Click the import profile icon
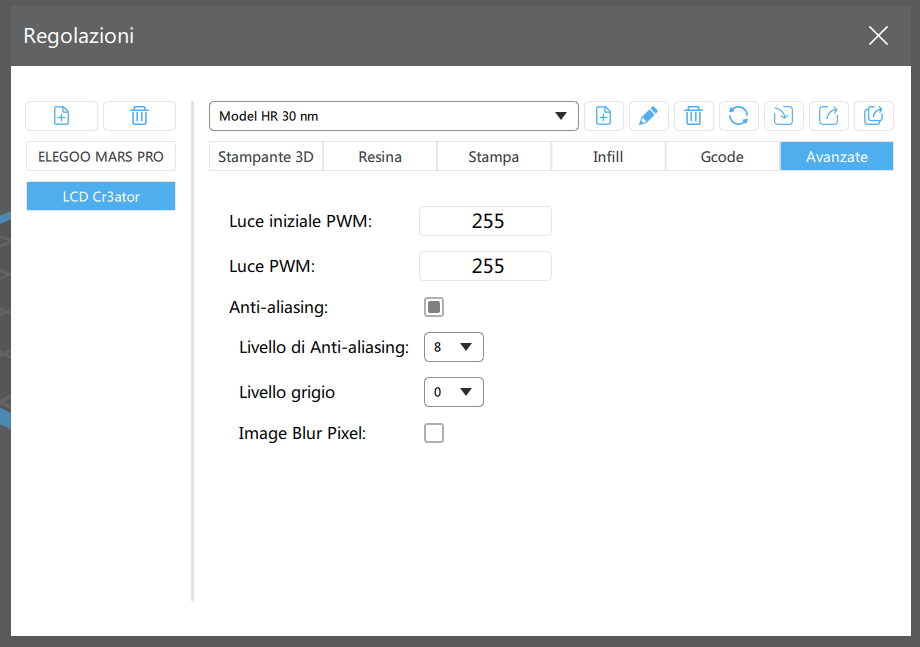The width and height of the screenshot is (920, 647). point(783,116)
